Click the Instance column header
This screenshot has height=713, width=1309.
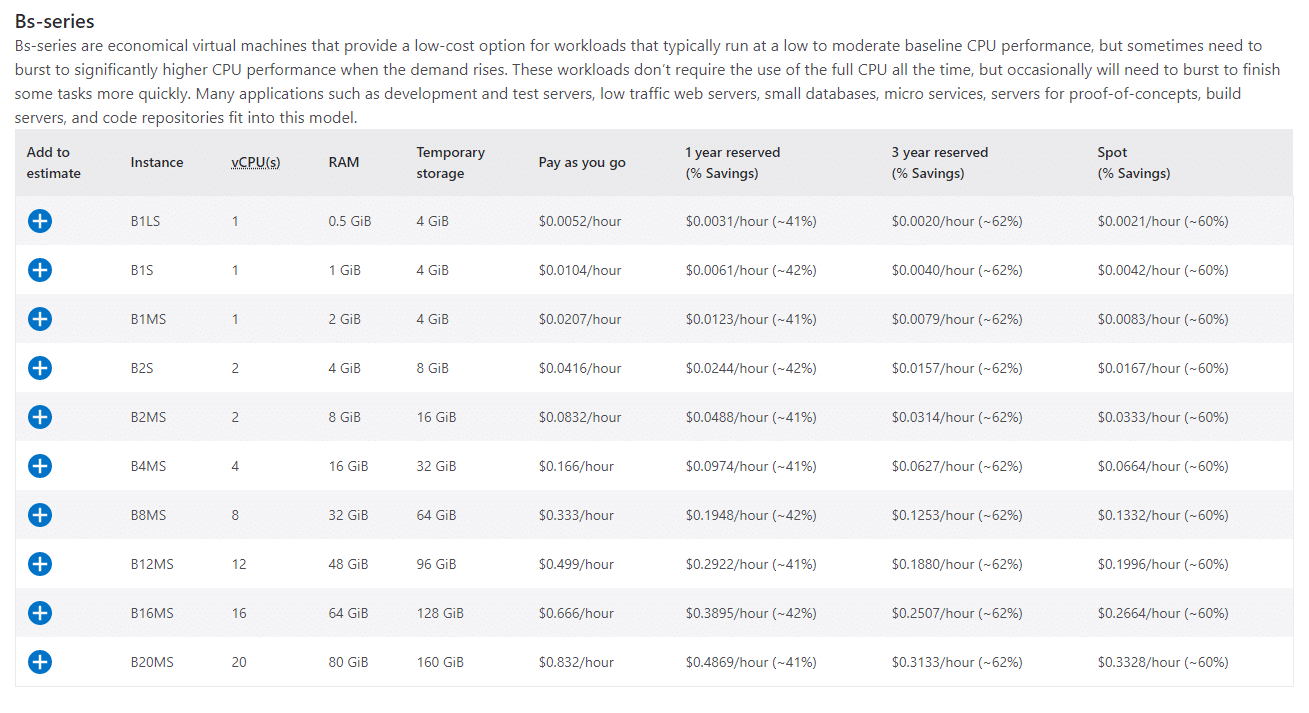click(x=157, y=163)
